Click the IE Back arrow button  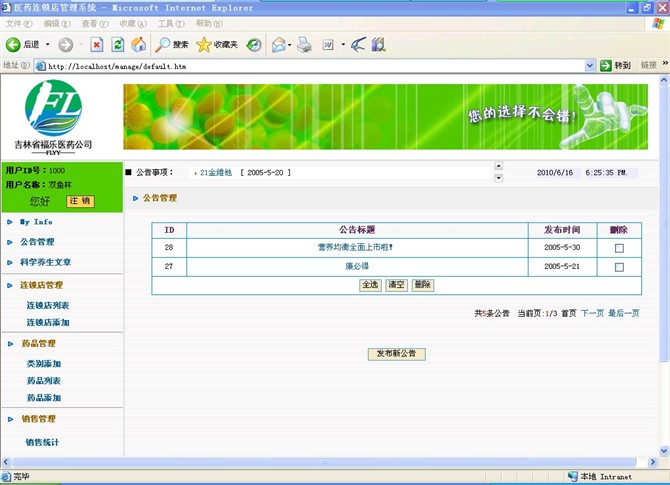point(14,45)
